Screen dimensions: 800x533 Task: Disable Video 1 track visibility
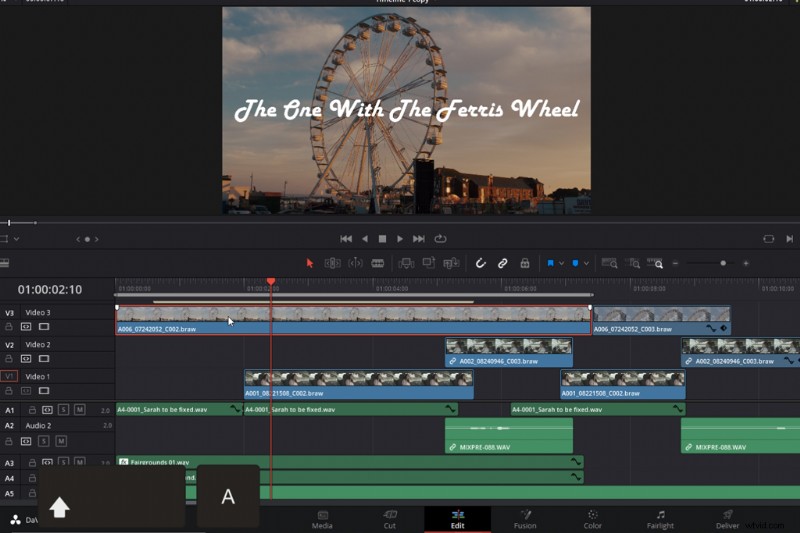pyautogui.click(x=44, y=391)
